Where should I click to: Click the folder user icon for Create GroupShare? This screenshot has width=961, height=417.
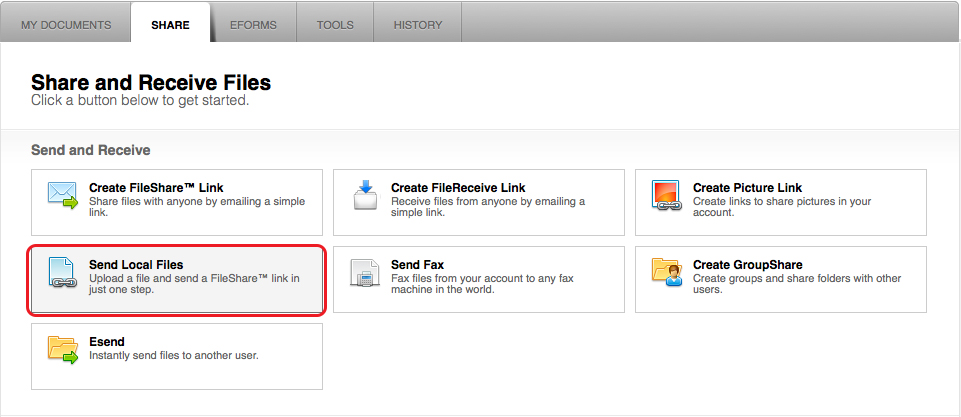click(x=667, y=272)
